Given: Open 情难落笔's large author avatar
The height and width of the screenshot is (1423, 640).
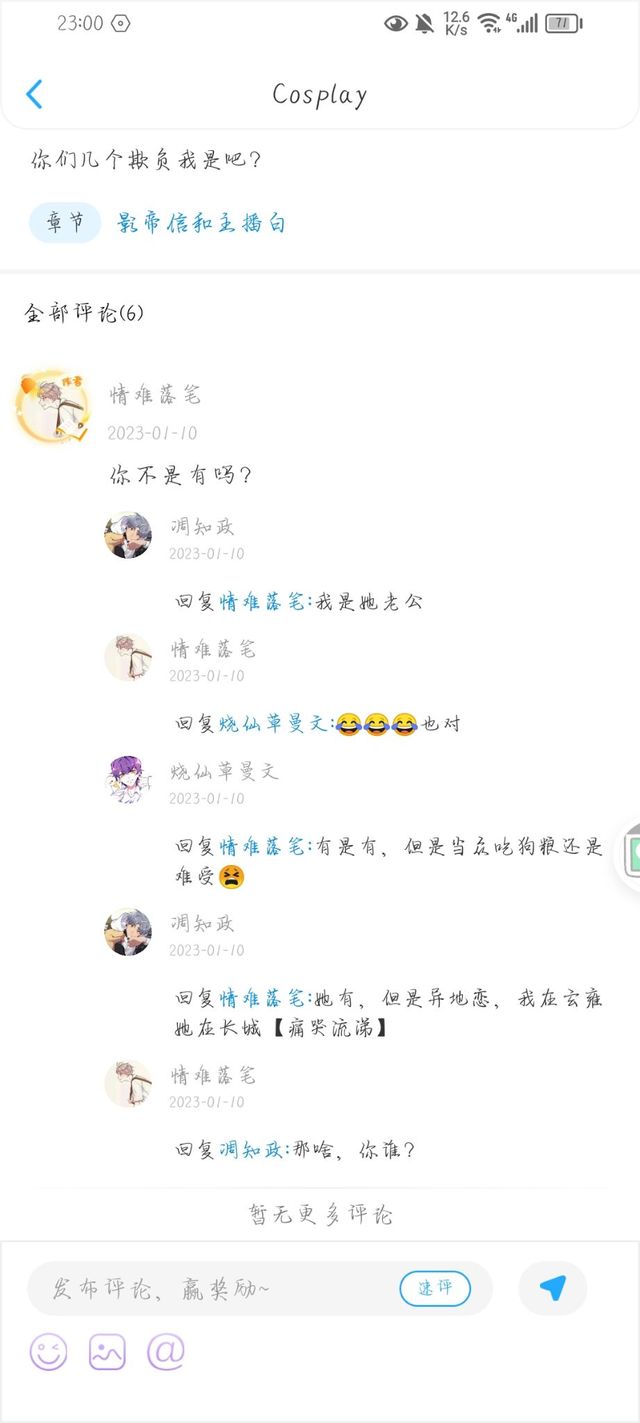Looking at the screenshot, I should tap(50, 407).
